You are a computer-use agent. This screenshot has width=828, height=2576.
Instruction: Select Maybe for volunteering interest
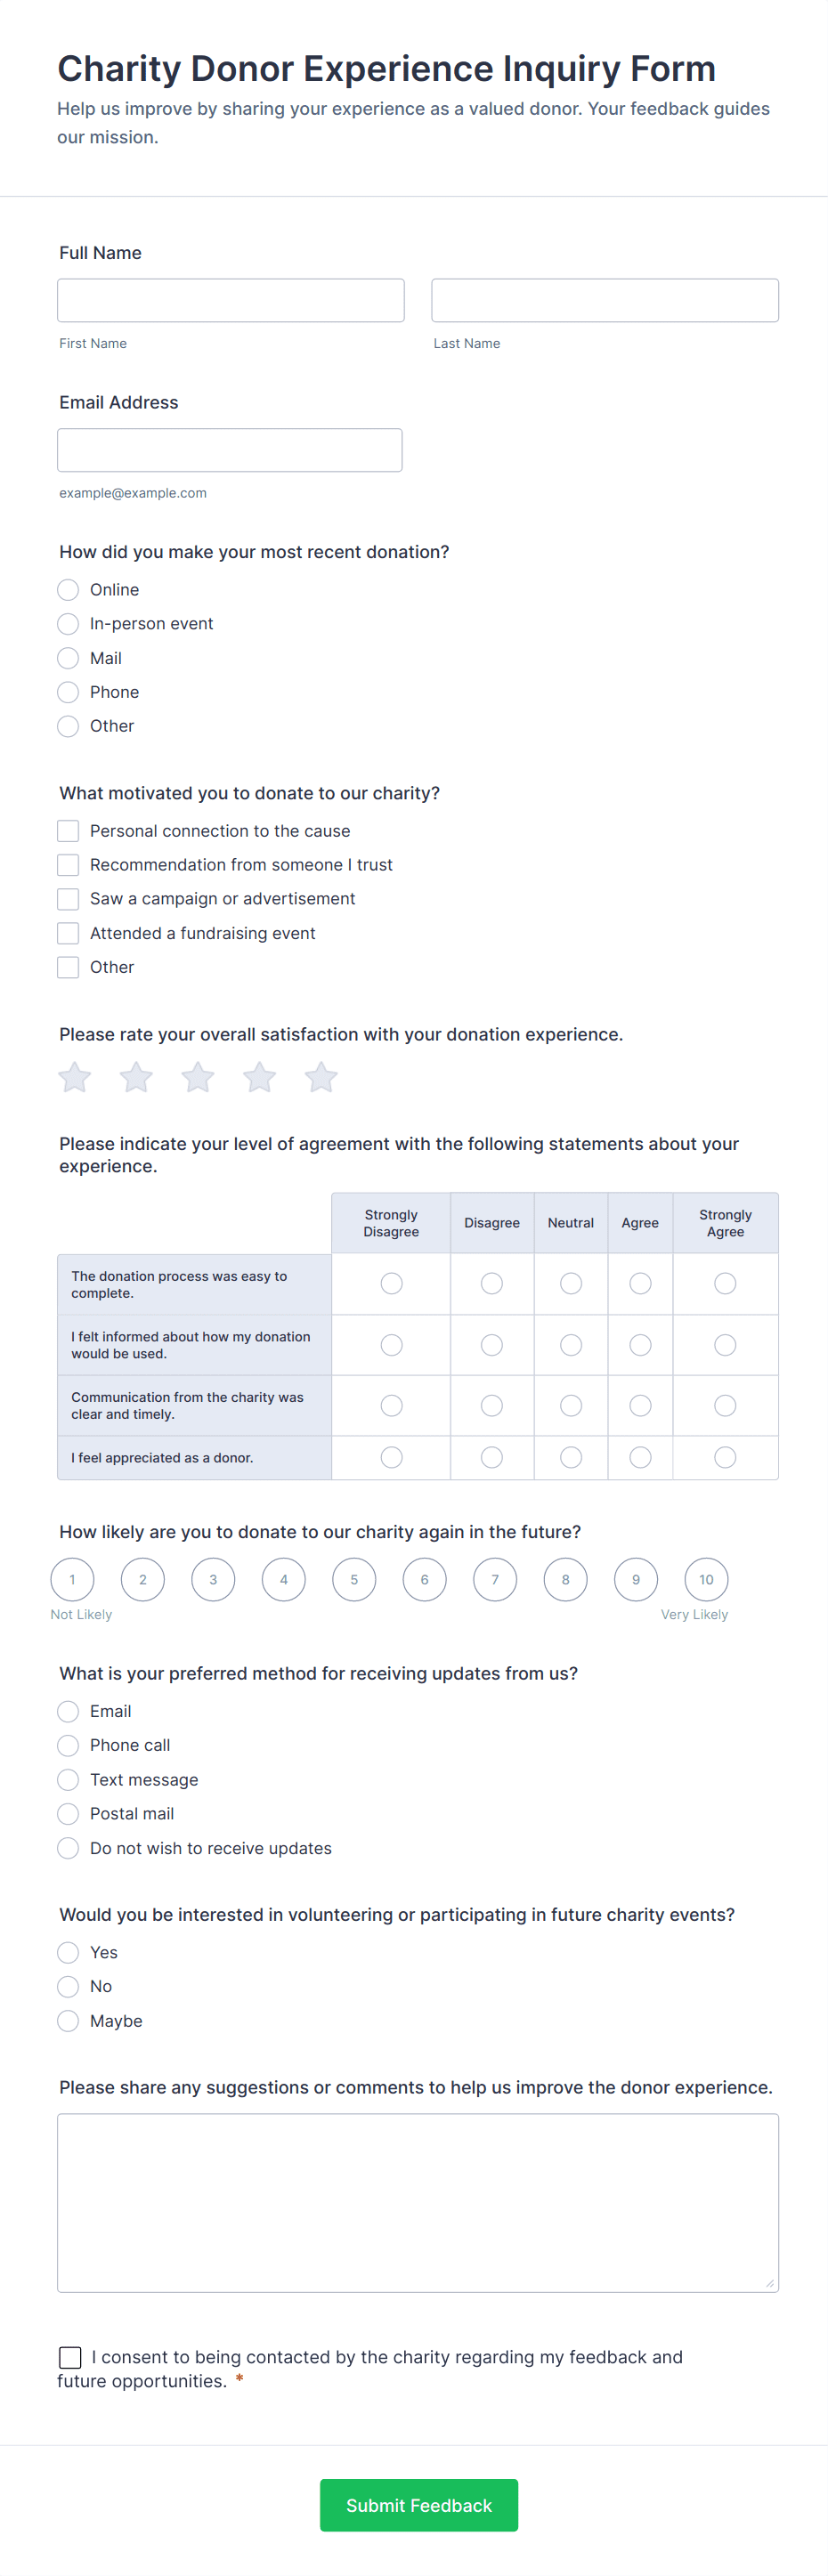pyautogui.click(x=68, y=2020)
